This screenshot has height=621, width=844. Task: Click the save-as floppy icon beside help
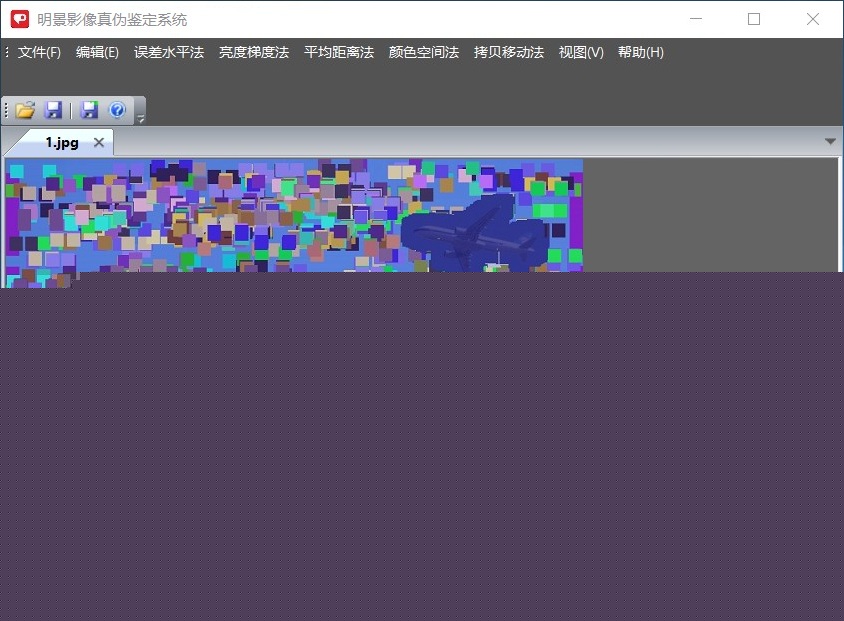89,110
